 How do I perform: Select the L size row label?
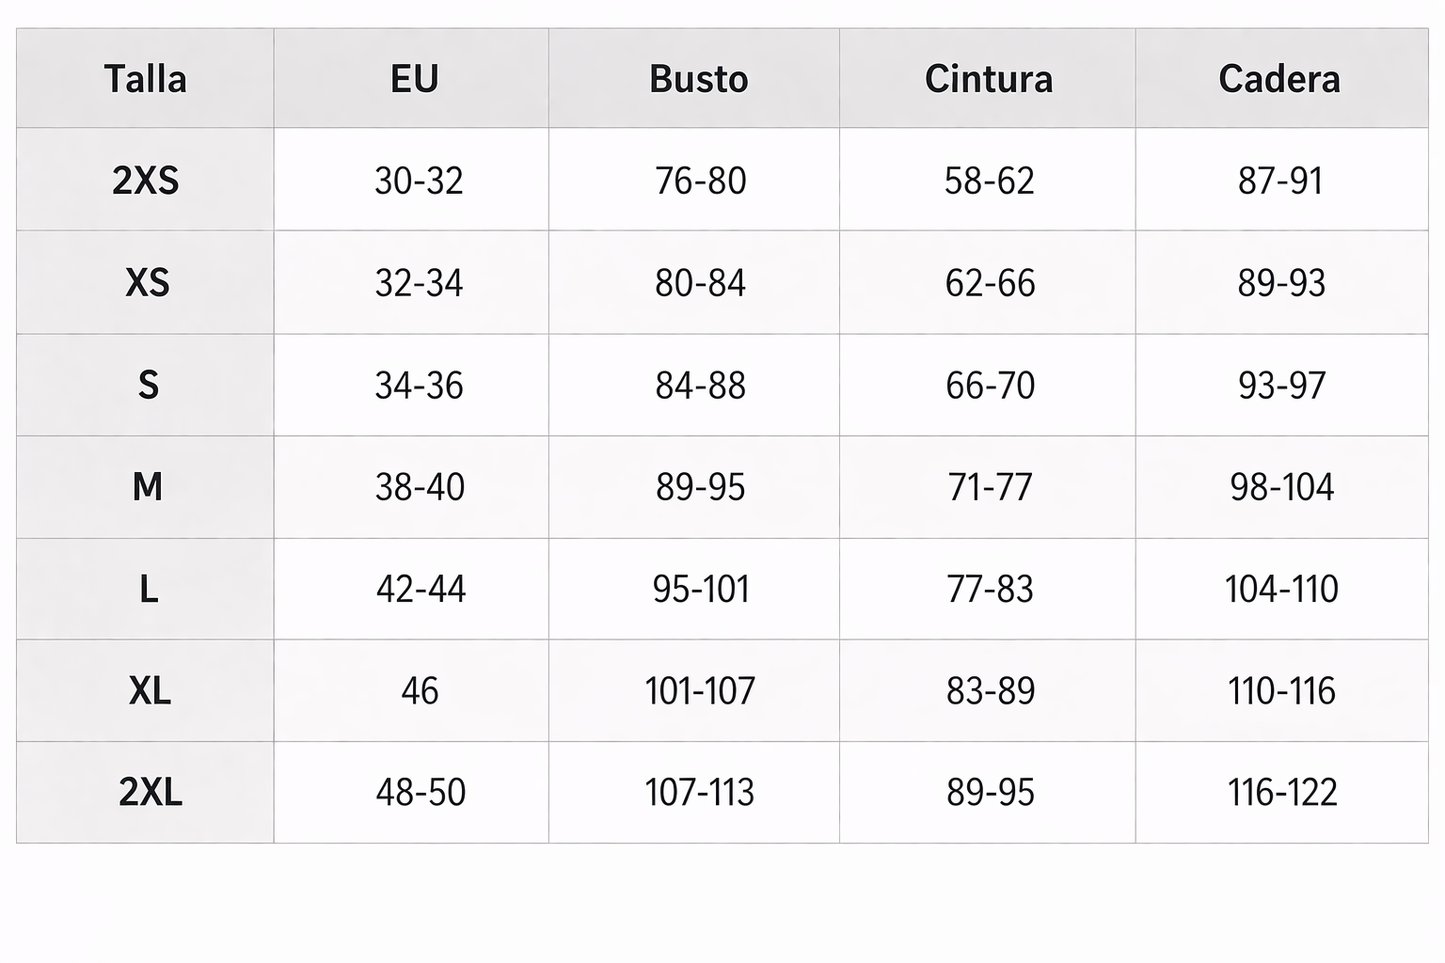145,589
